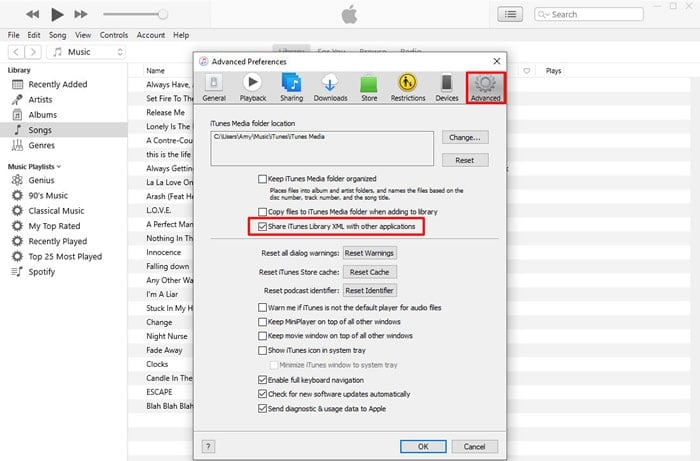Open Recently Added in the Library sidebar
Image resolution: width=700 pixels, height=461 pixels.
point(58,84)
